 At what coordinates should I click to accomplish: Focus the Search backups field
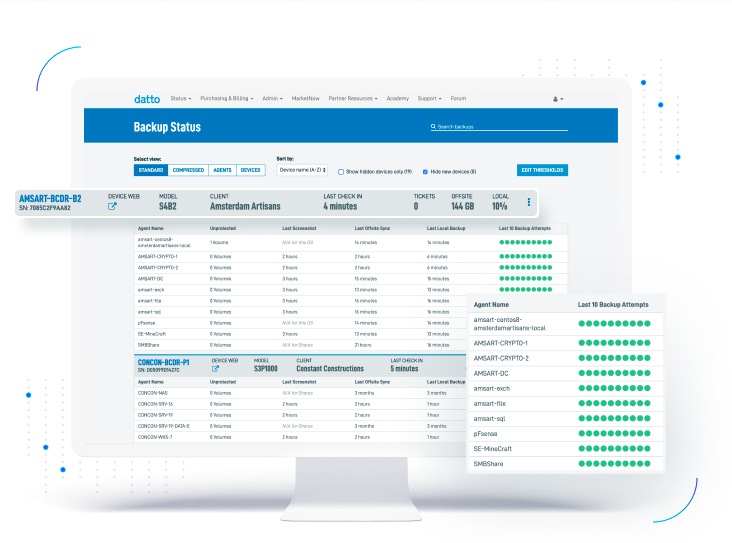[499, 127]
